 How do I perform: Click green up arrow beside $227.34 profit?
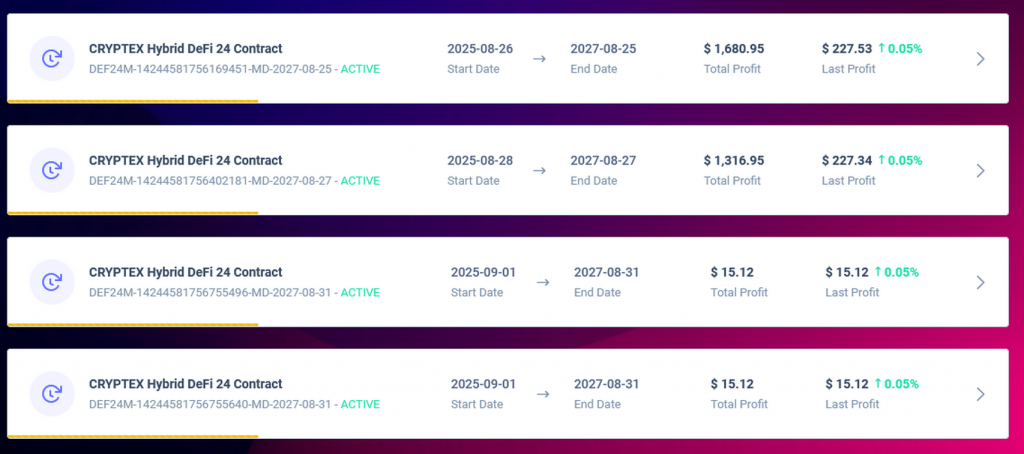tap(881, 160)
